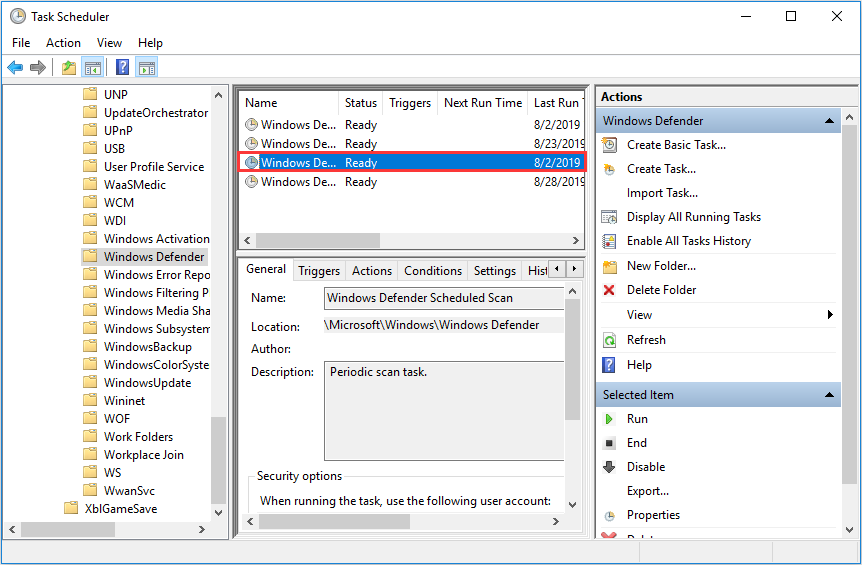Click the New Folder icon in Actions
Screen dimensions: 862x565
pos(610,267)
